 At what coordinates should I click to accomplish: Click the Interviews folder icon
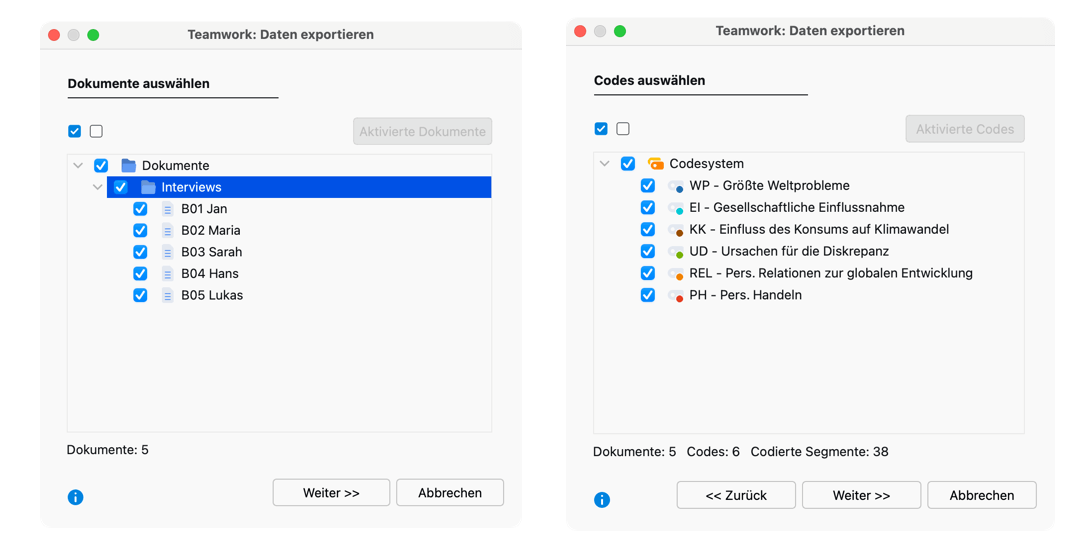(149, 187)
